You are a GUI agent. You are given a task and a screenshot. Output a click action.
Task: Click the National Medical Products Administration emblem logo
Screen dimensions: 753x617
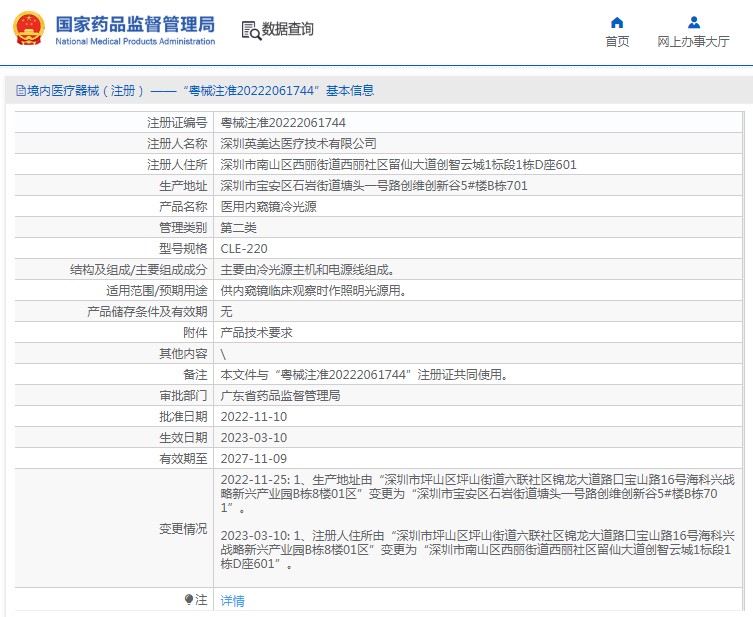pyautogui.click(x=28, y=29)
